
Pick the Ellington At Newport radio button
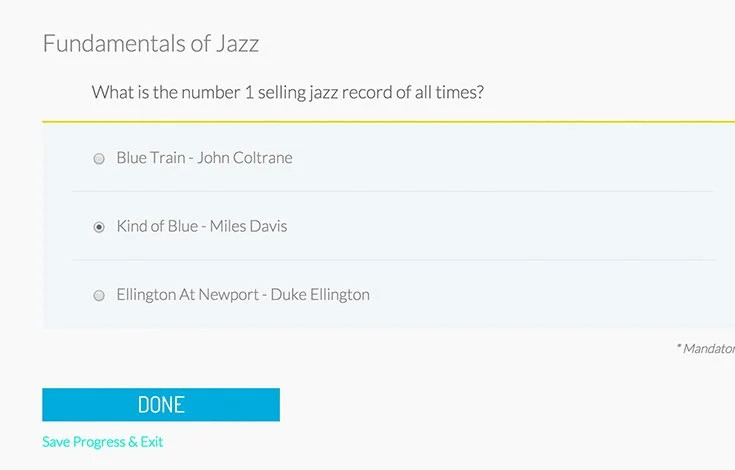coord(99,296)
